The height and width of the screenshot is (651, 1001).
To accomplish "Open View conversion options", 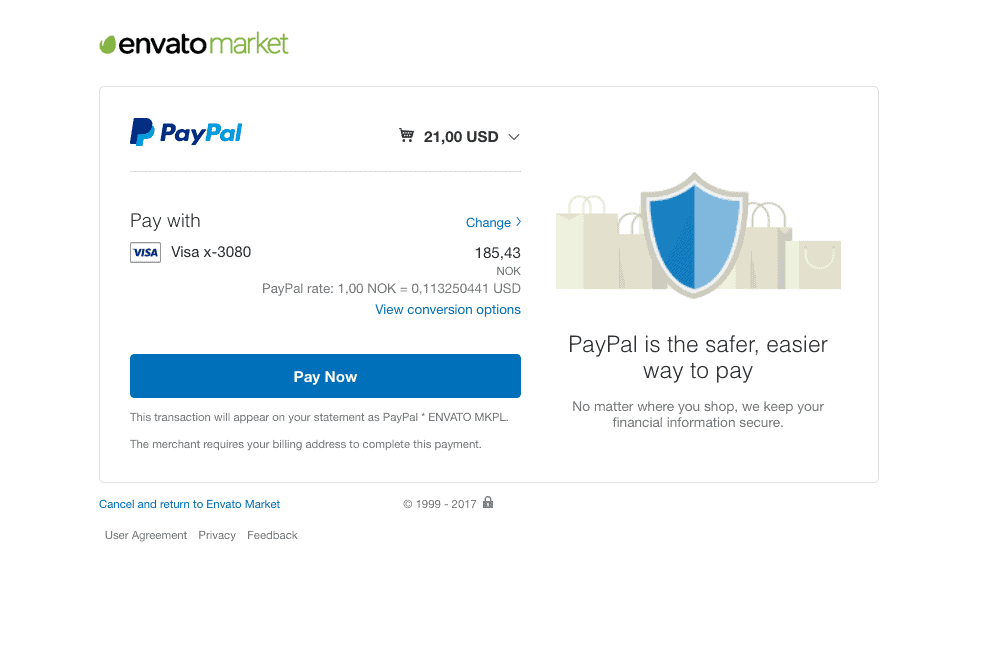I will pos(448,310).
